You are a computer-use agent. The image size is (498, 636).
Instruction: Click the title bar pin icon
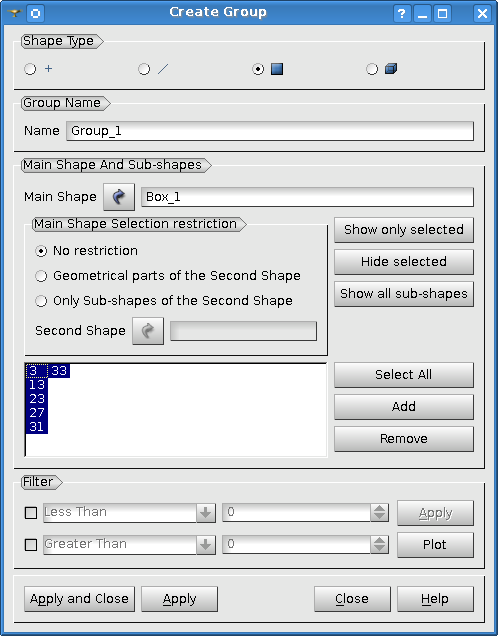pos(14,13)
